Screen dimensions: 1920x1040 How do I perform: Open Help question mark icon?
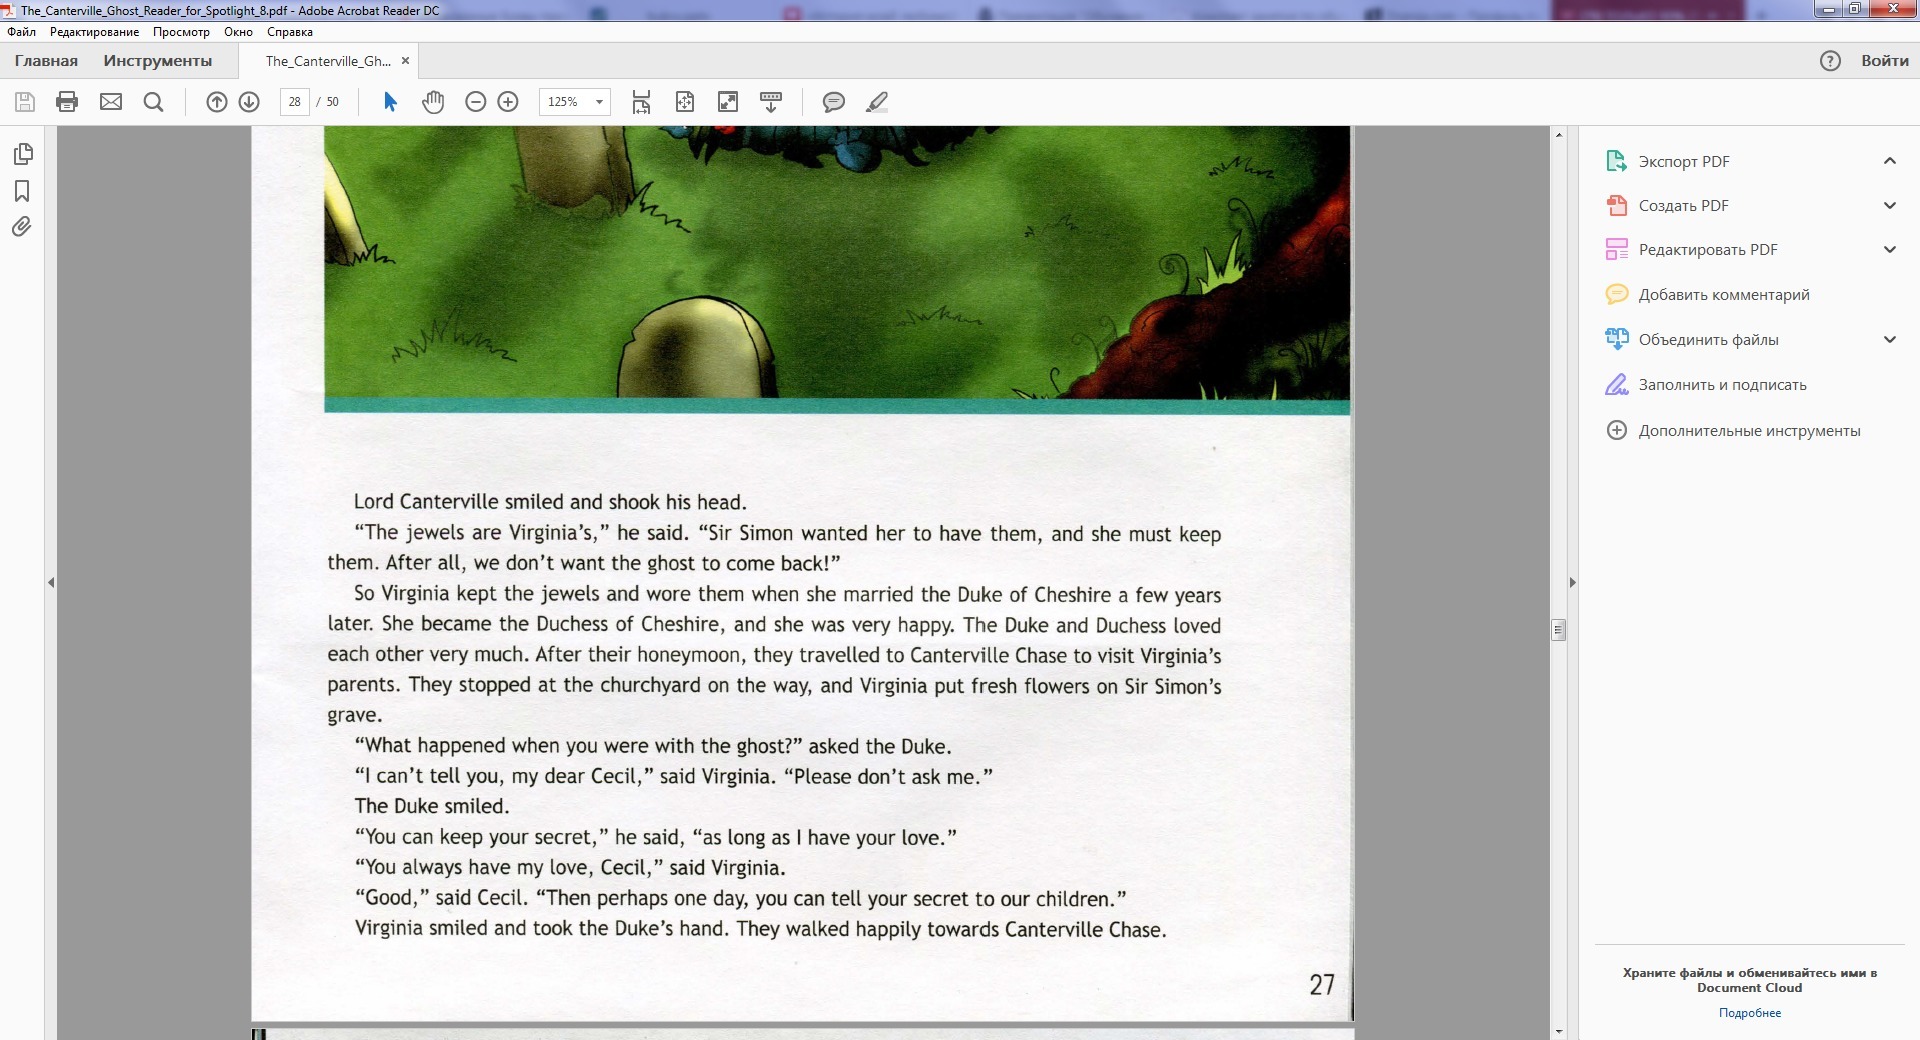tap(1830, 61)
